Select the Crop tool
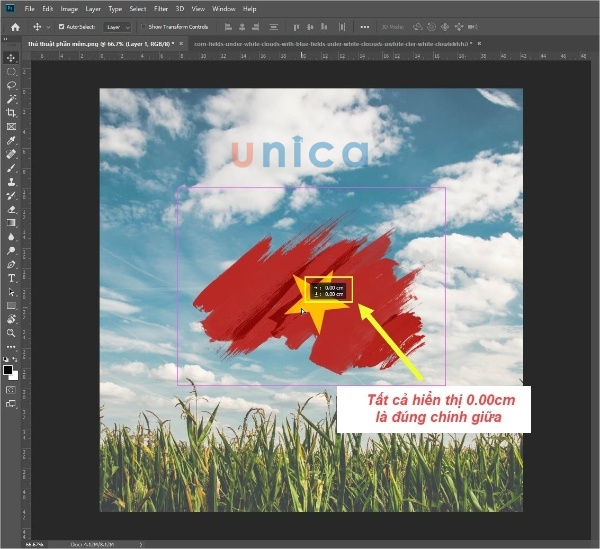The width and height of the screenshot is (600, 549). [11, 112]
